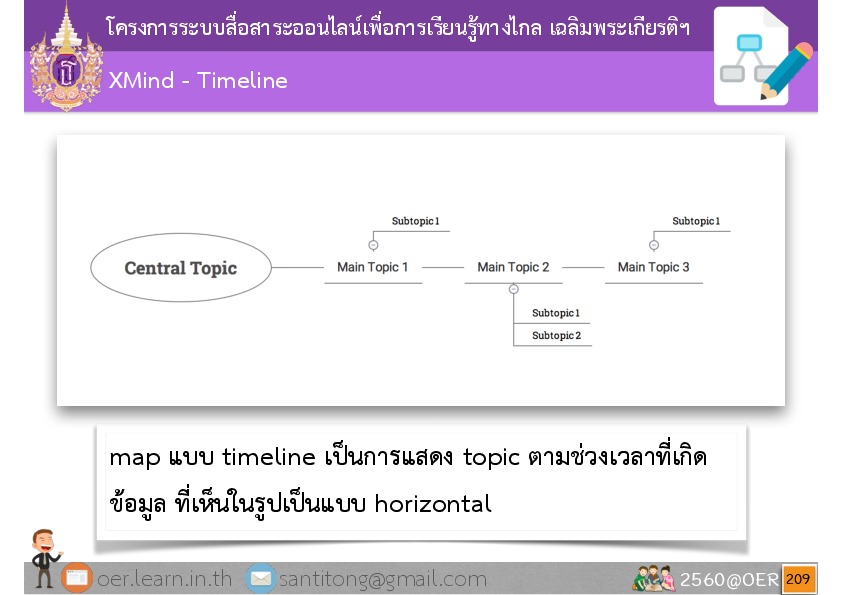This screenshot has width=842, height=595.
Task: Select Subtopic 2 under Main Topic 2
Action: click(x=556, y=336)
